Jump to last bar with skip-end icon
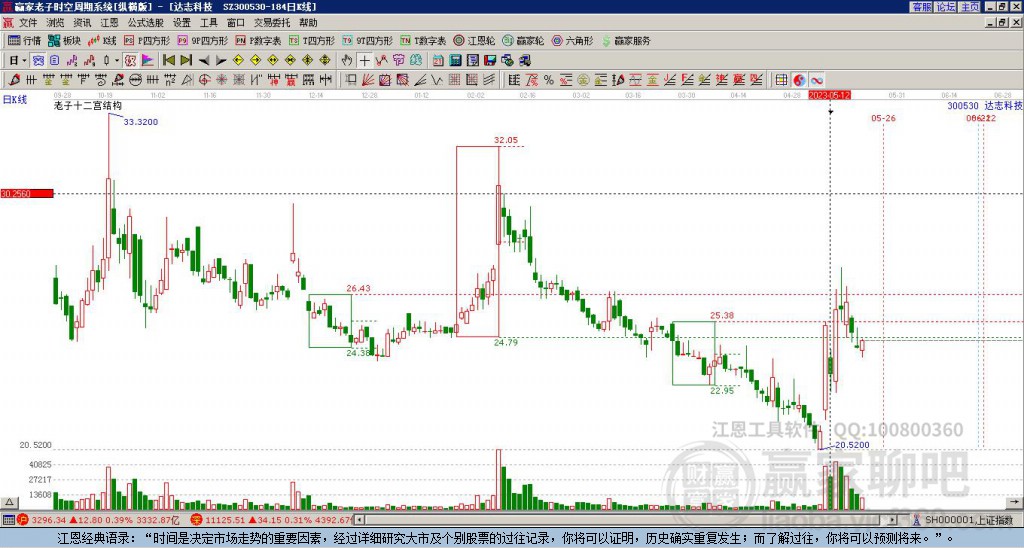The image size is (1024, 548). point(186,61)
